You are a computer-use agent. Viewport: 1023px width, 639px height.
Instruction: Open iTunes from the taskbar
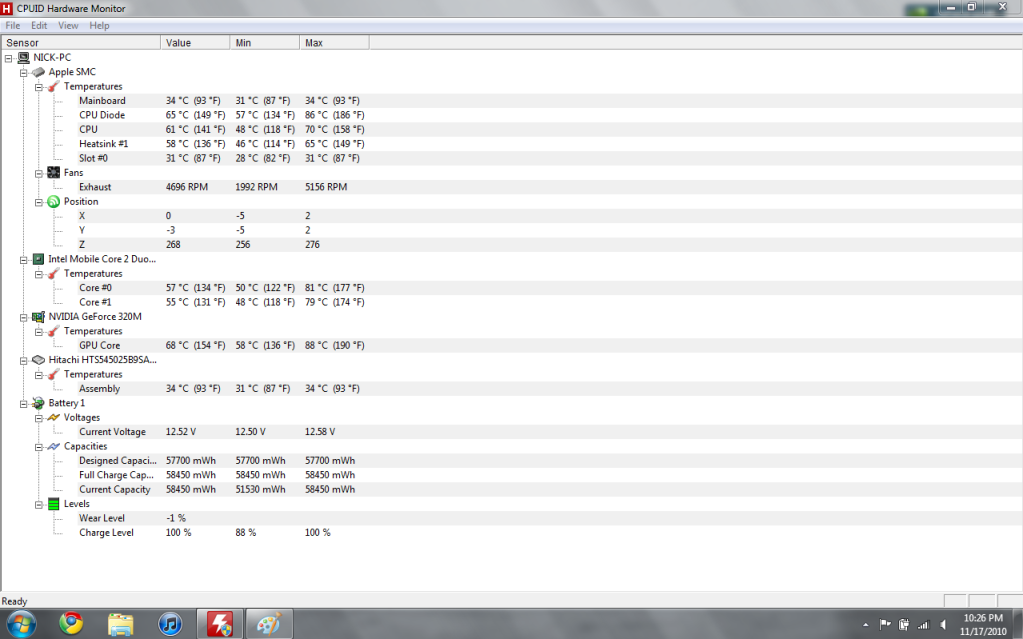tap(170, 624)
